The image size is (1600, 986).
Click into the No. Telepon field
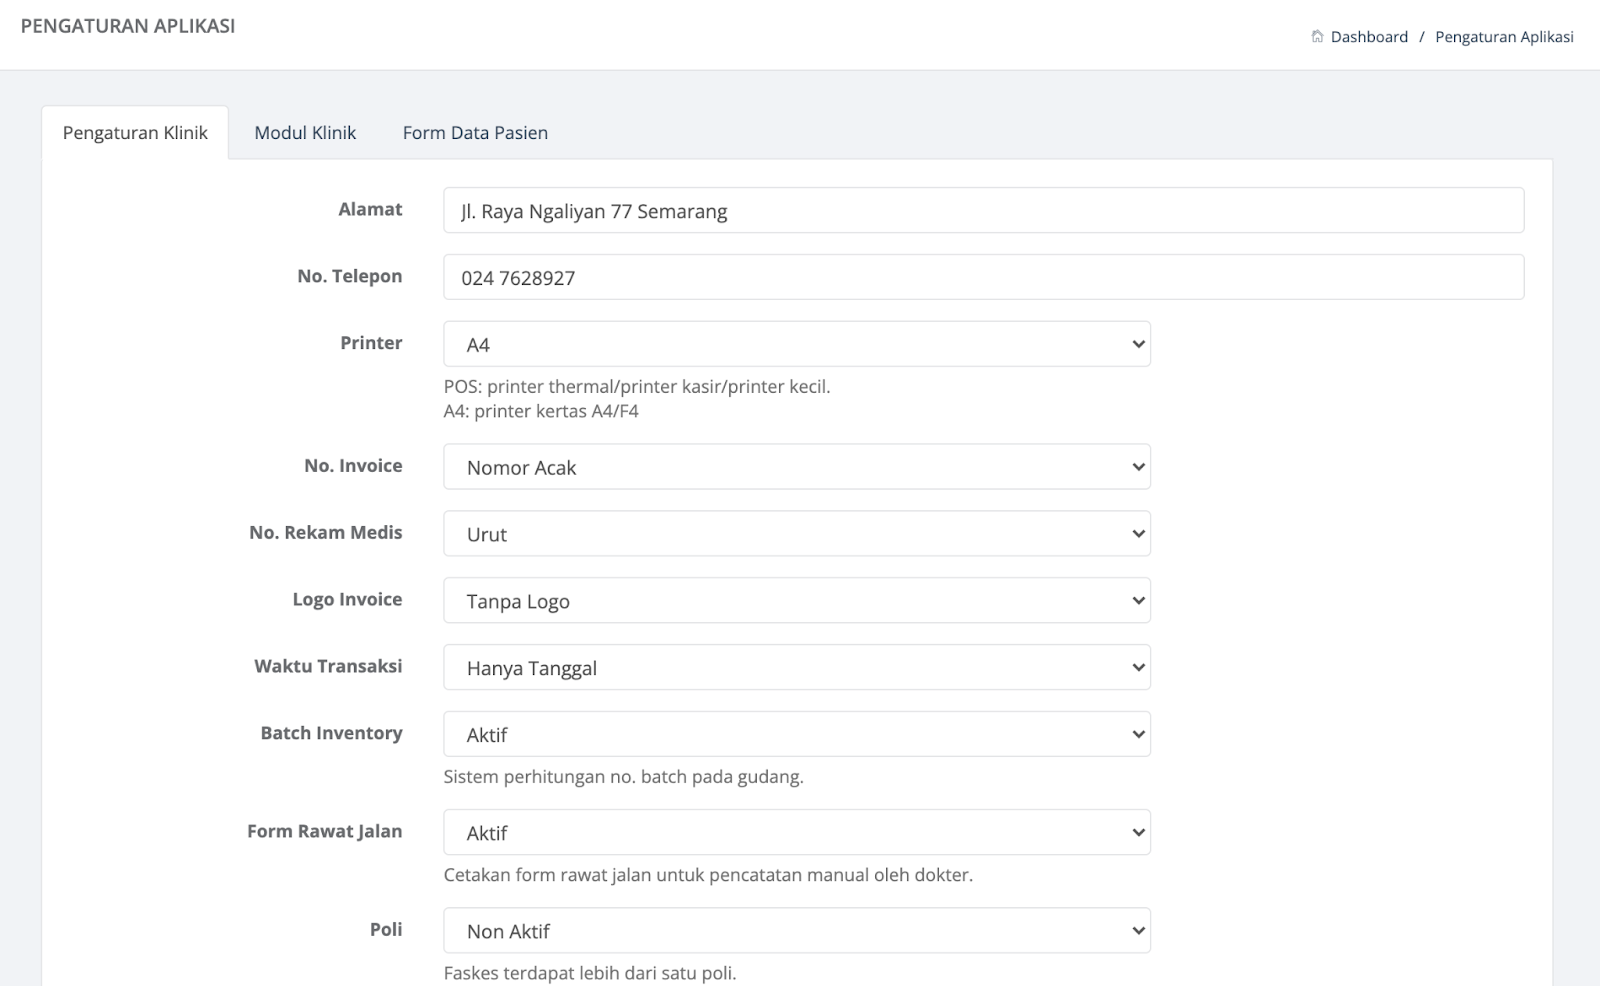click(x=984, y=277)
